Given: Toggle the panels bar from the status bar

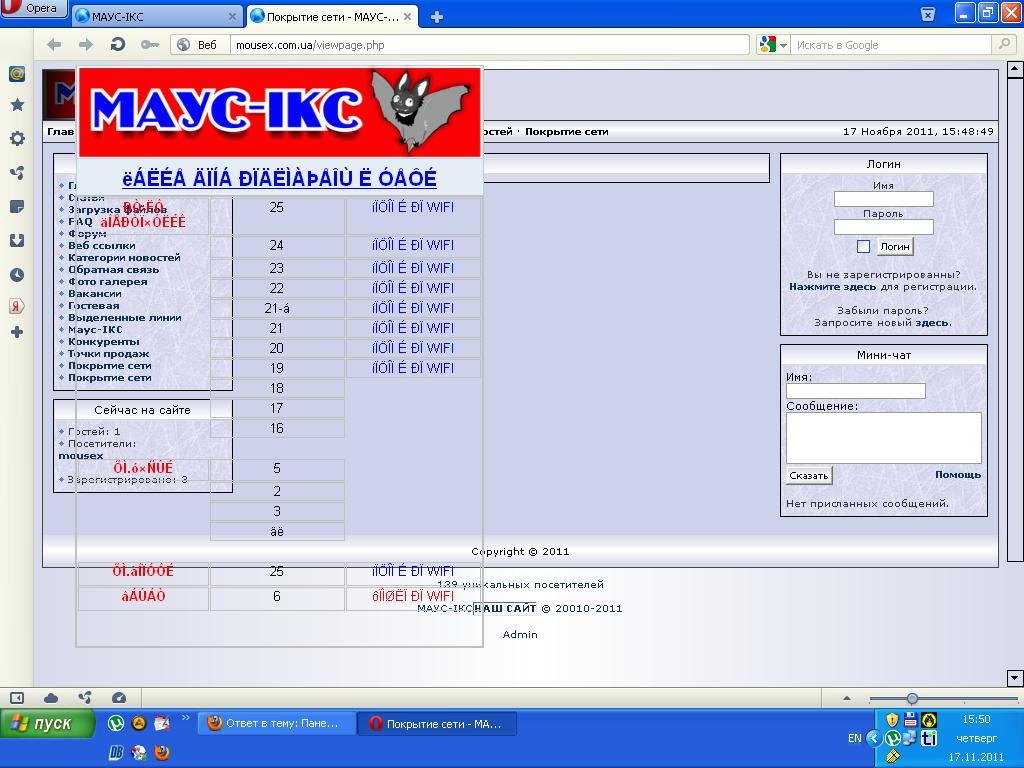Looking at the screenshot, I should tap(17, 698).
